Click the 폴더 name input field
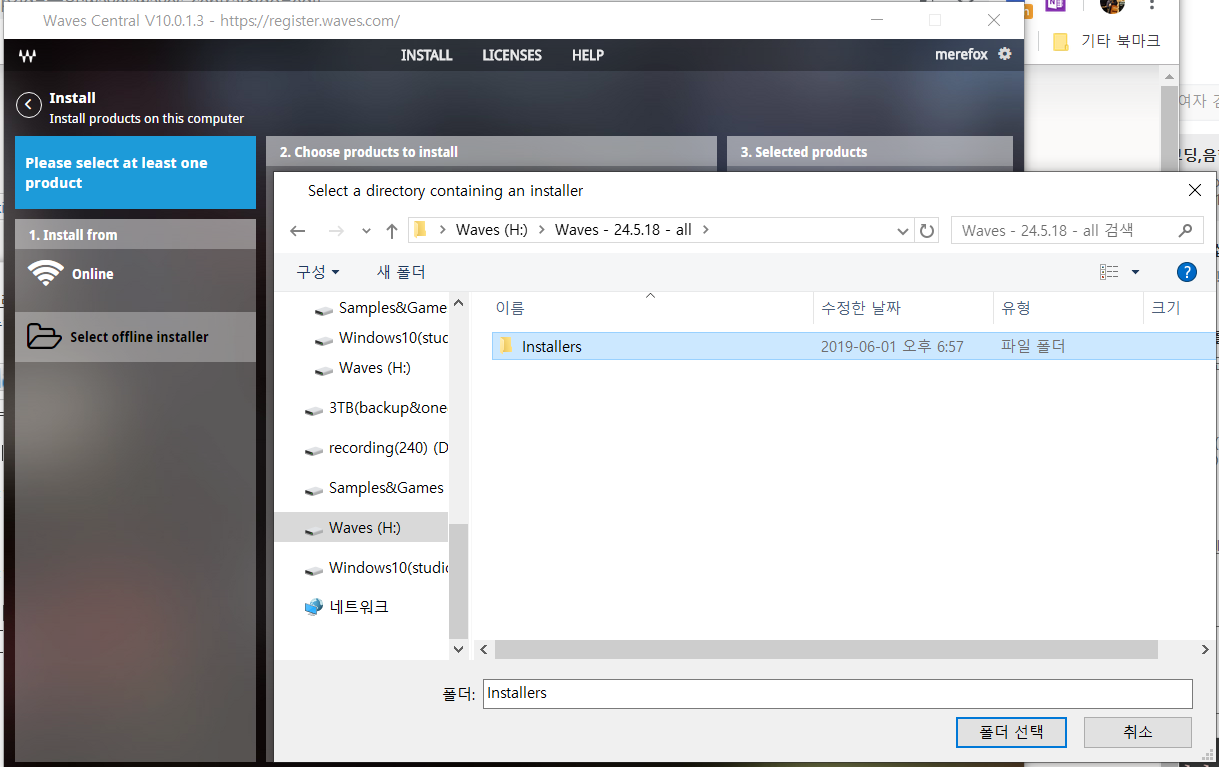Image resolution: width=1219 pixels, height=767 pixels. [x=837, y=693]
